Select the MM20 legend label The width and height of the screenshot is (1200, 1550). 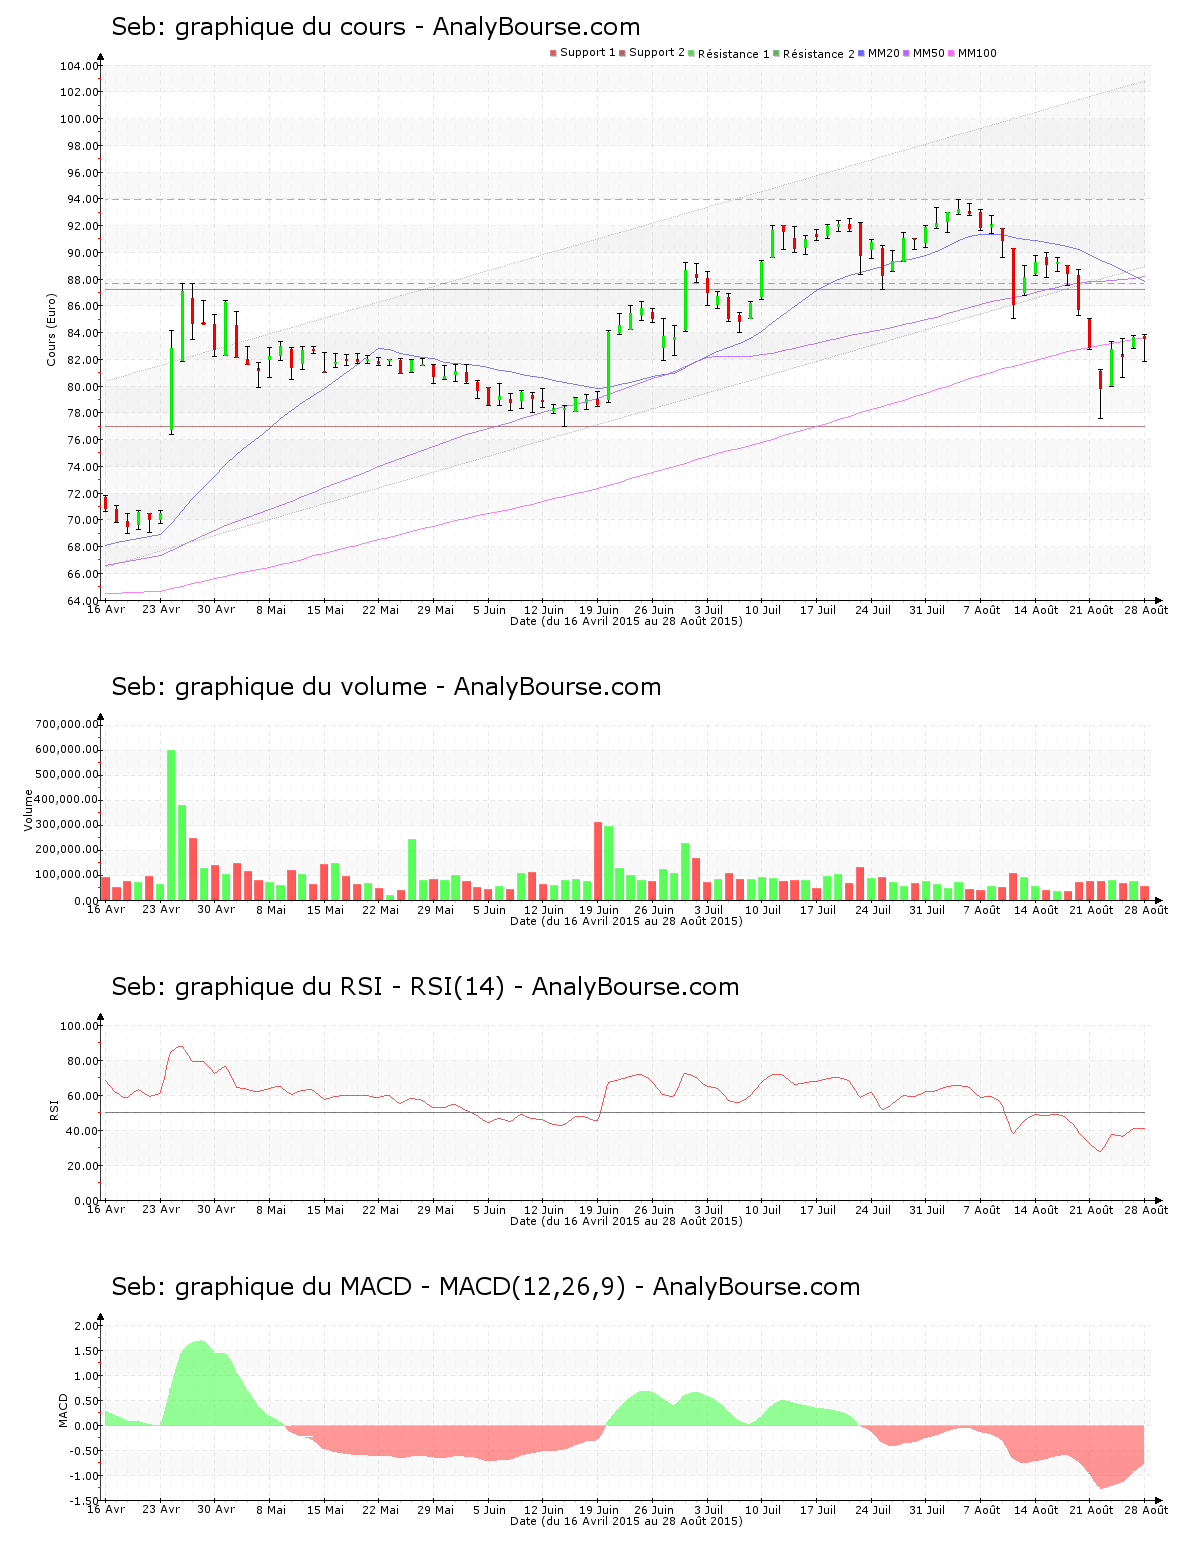pos(884,53)
